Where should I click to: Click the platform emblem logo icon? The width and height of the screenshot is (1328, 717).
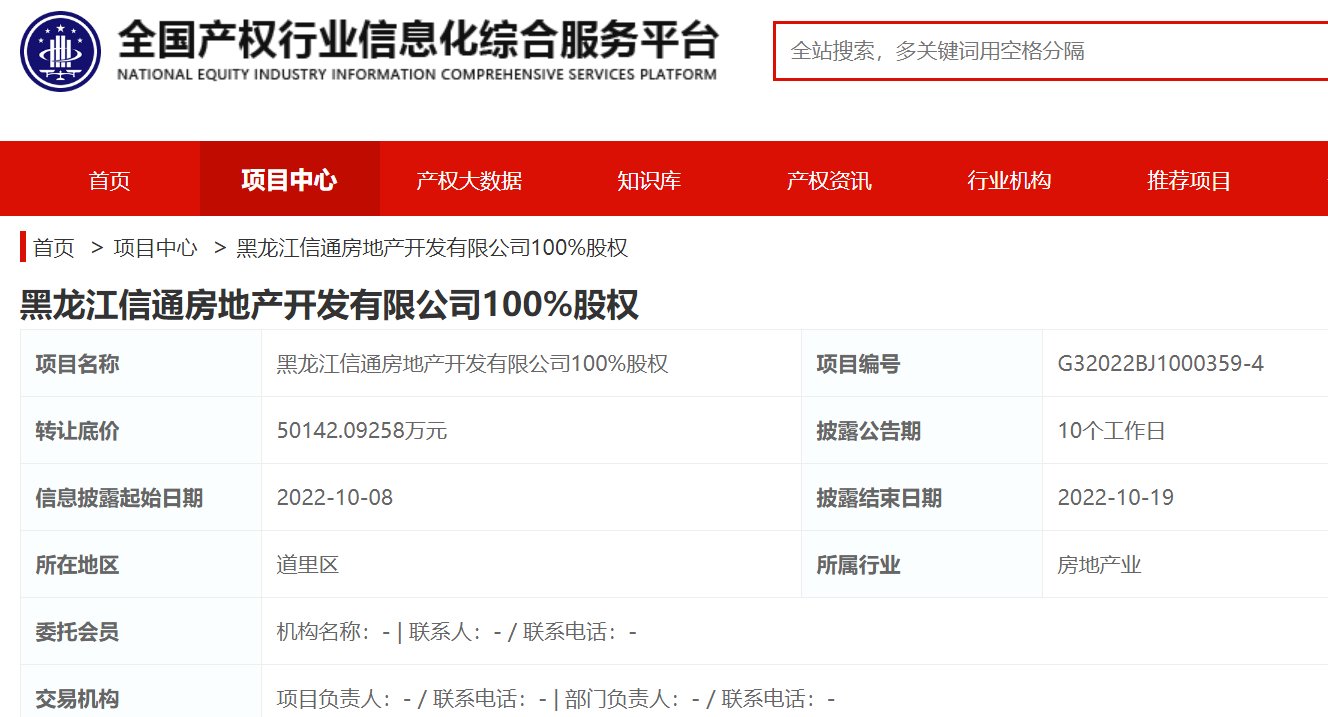[x=60, y=51]
